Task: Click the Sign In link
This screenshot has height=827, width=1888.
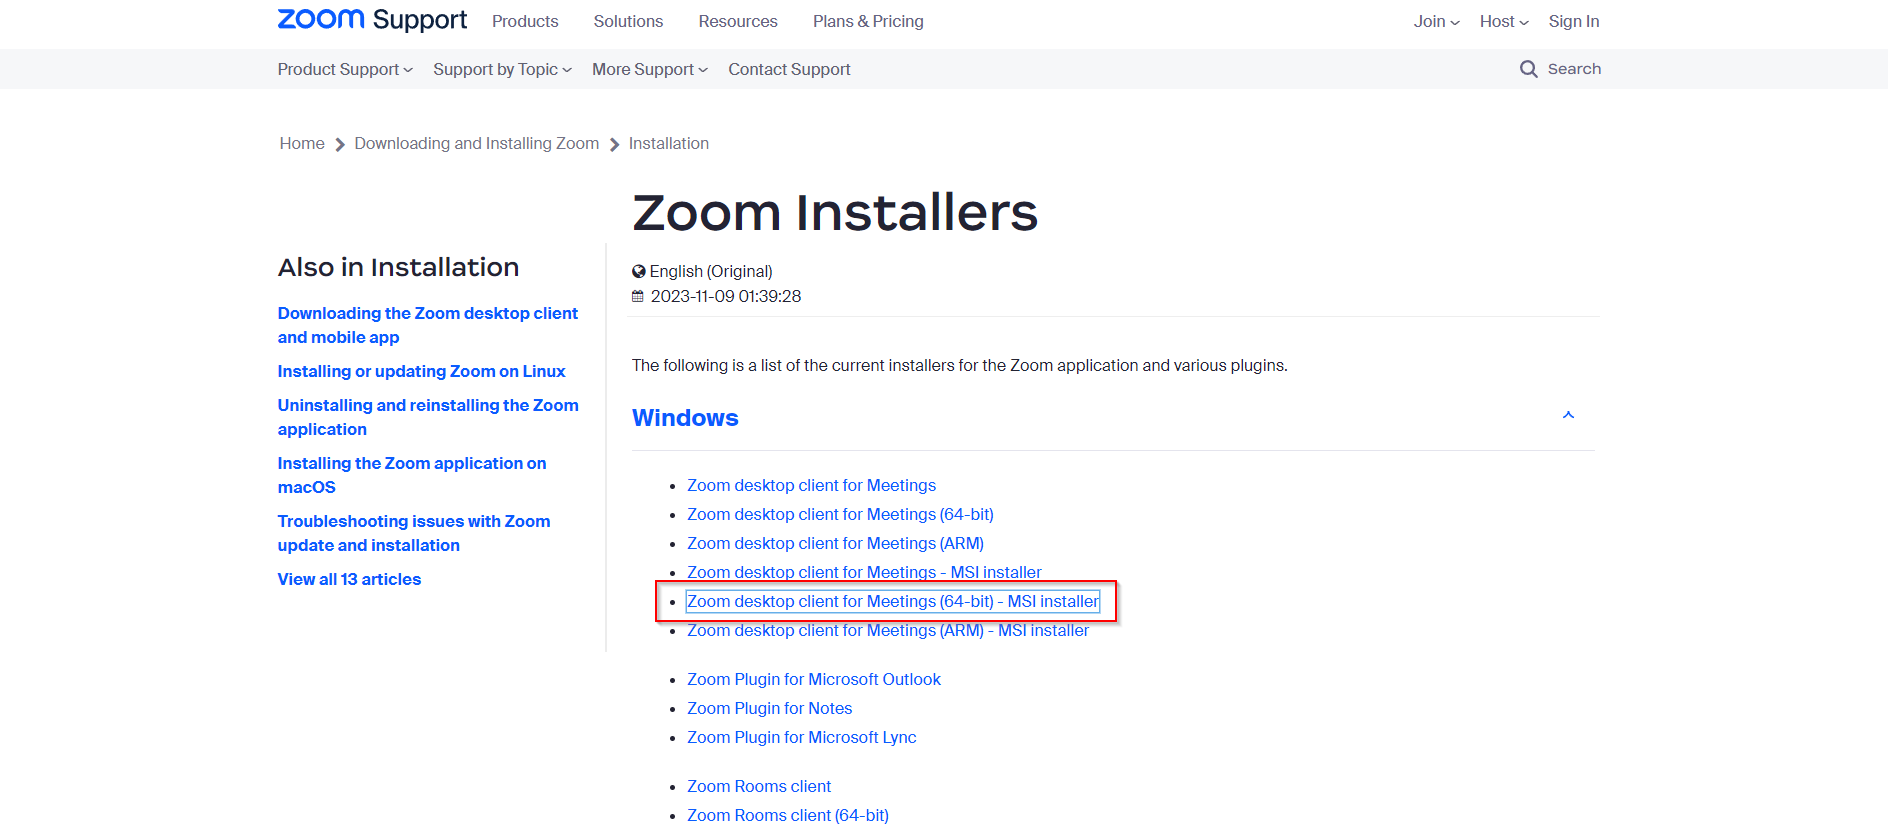Action: pos(1574,21)
